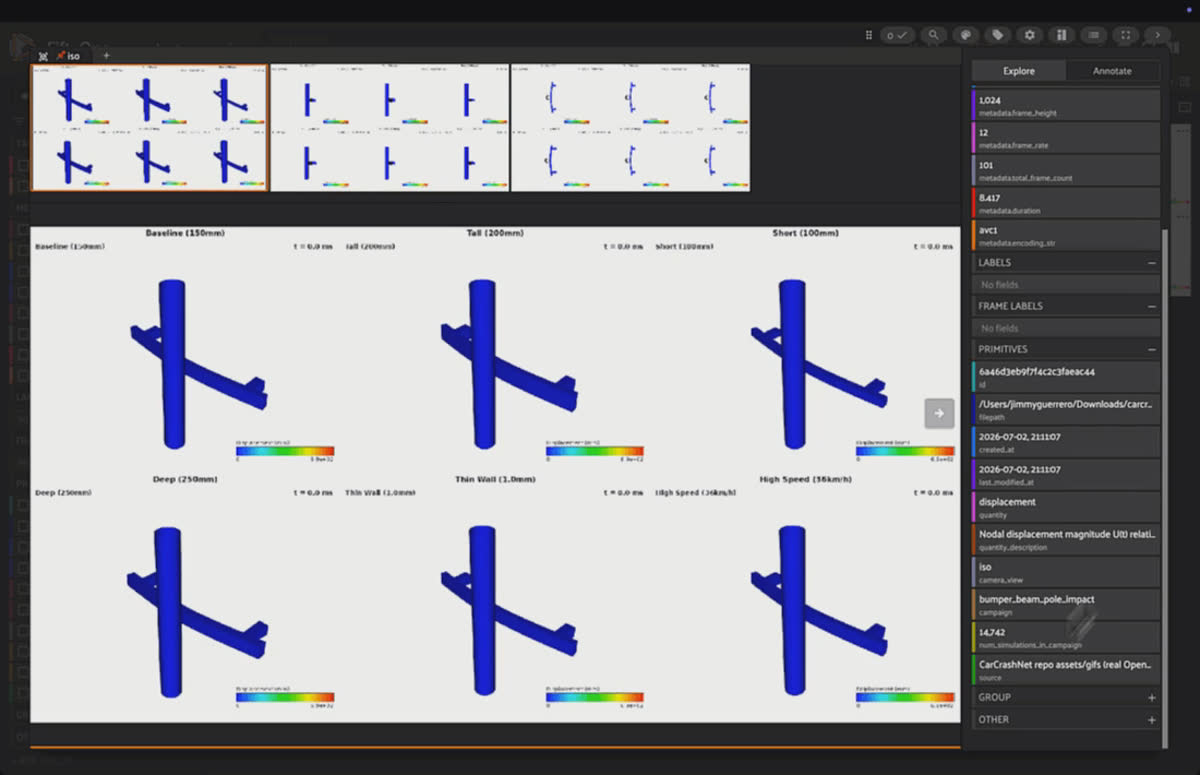1200x775 pixels.
Task: Go to next sample with arrow button
Action: coord(939,413)
